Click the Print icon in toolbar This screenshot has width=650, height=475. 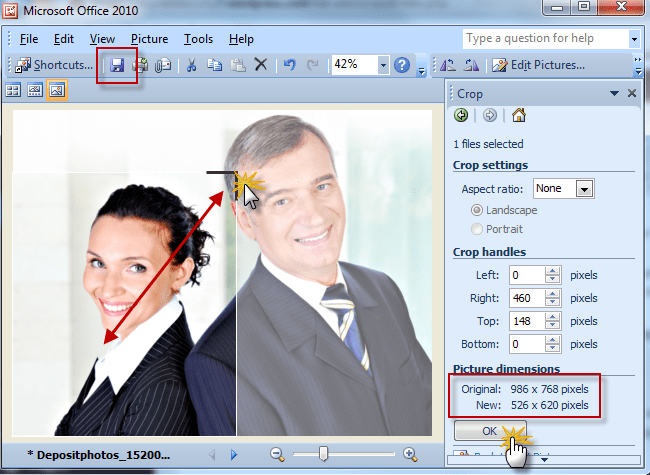pyautogui.click(x=141, y=65)
